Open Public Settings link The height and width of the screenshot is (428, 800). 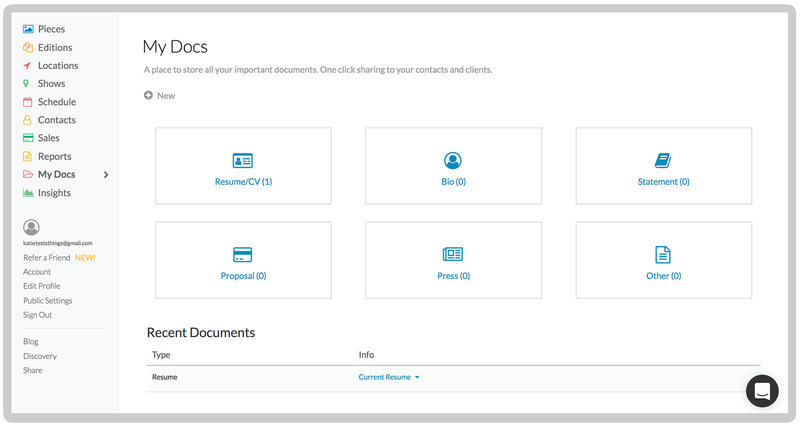coord(47,300)
